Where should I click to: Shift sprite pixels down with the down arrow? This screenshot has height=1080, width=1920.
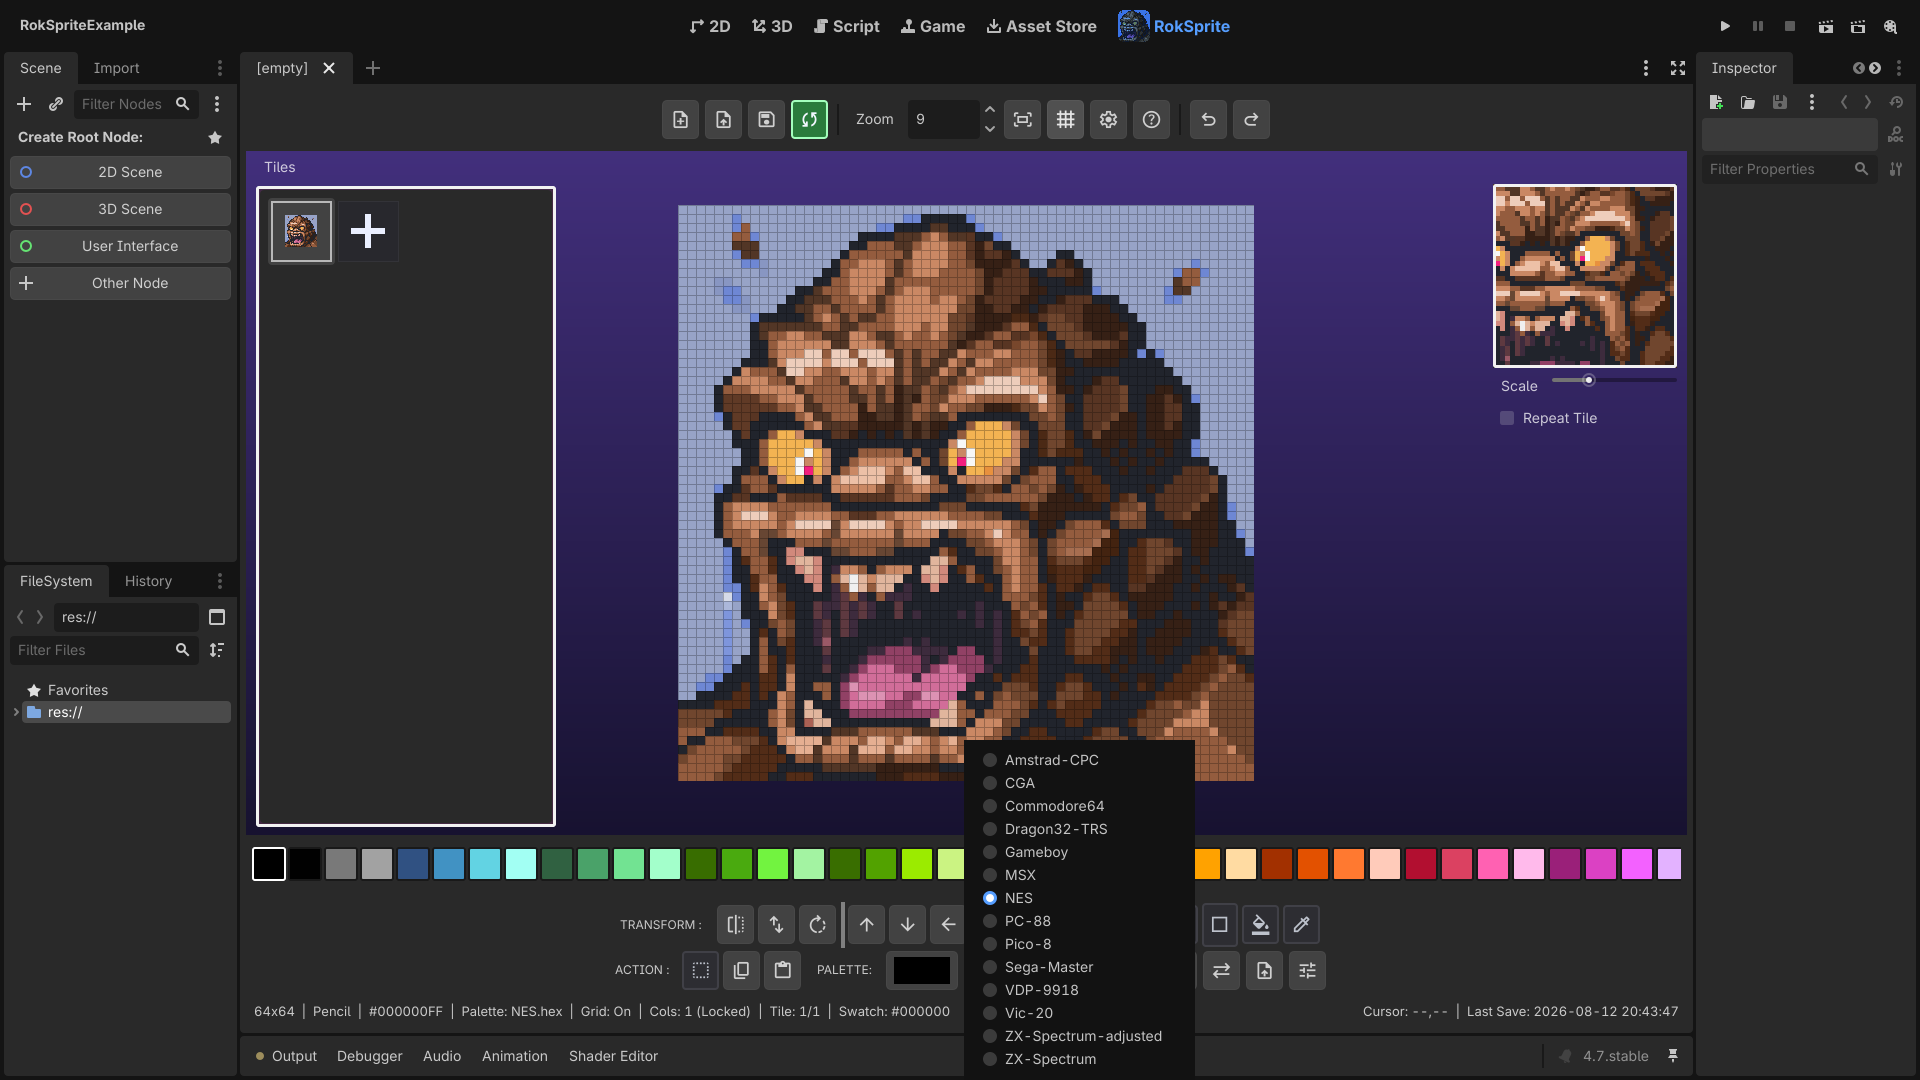point(907,925)
